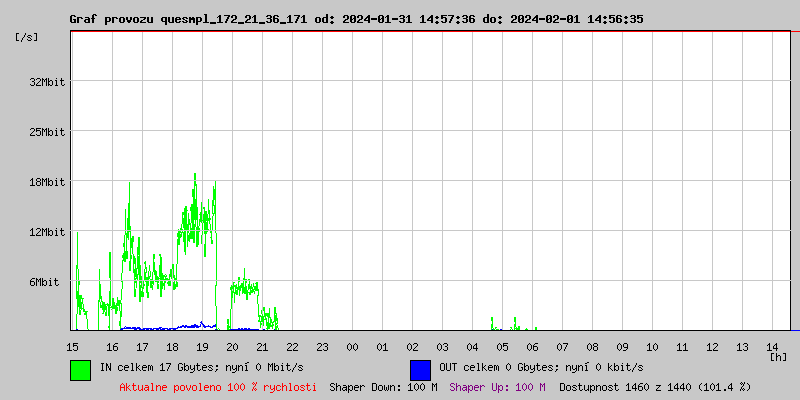Click the '6Mbit' y-axis label
Image resolution: width=800 pixels, height=400 pixels.
(x=44, y=282)
